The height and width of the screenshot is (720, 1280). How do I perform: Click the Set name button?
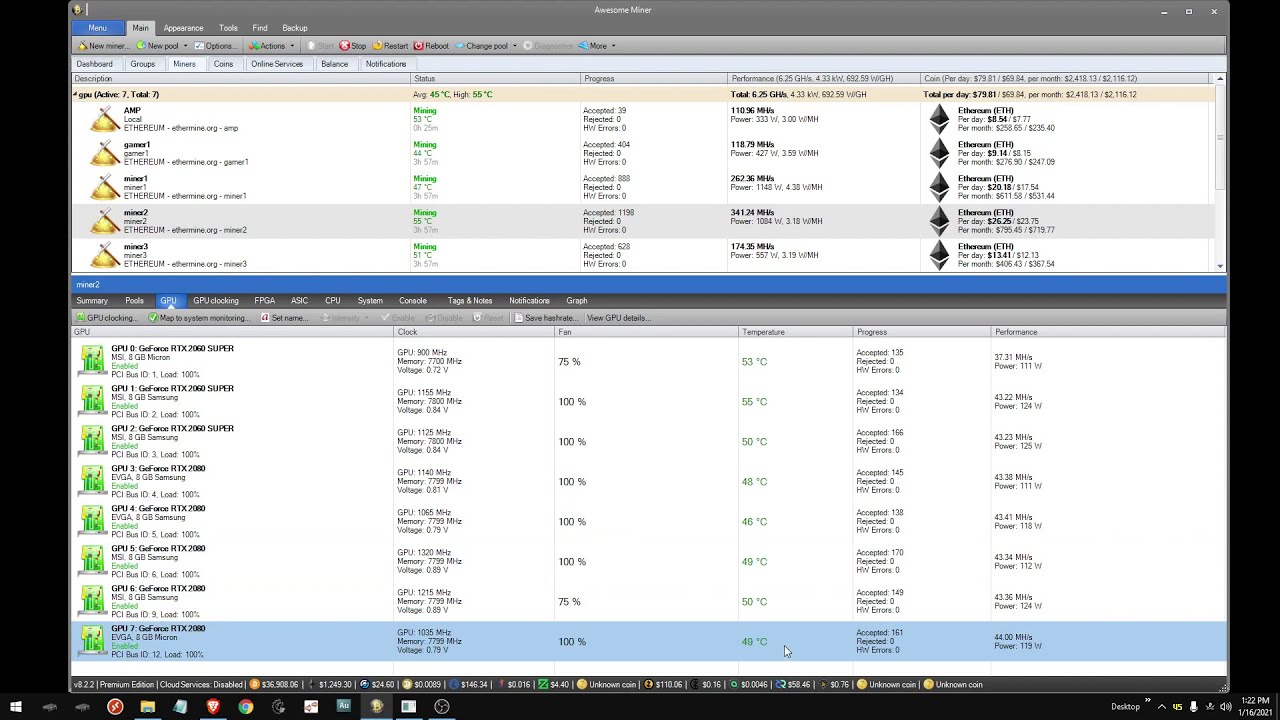284,318
